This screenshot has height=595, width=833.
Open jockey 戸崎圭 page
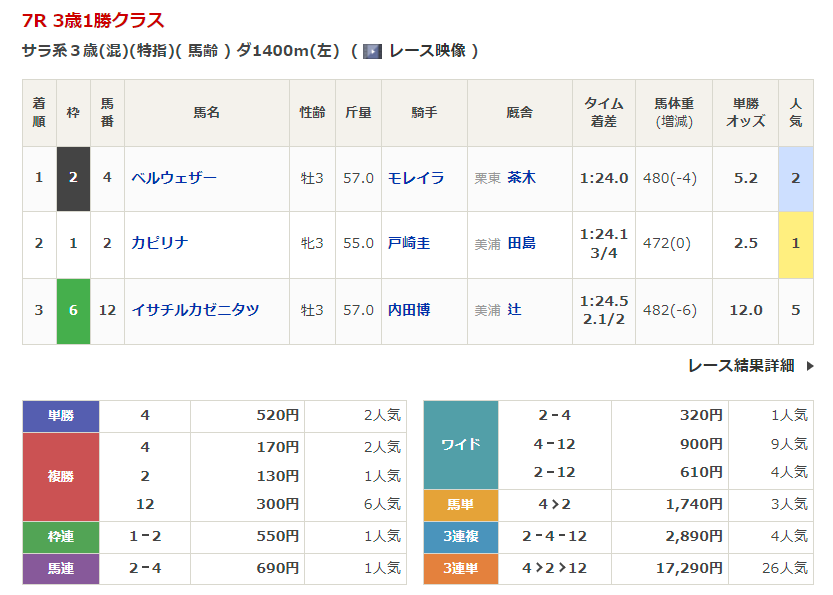click(x=409, y=243)
